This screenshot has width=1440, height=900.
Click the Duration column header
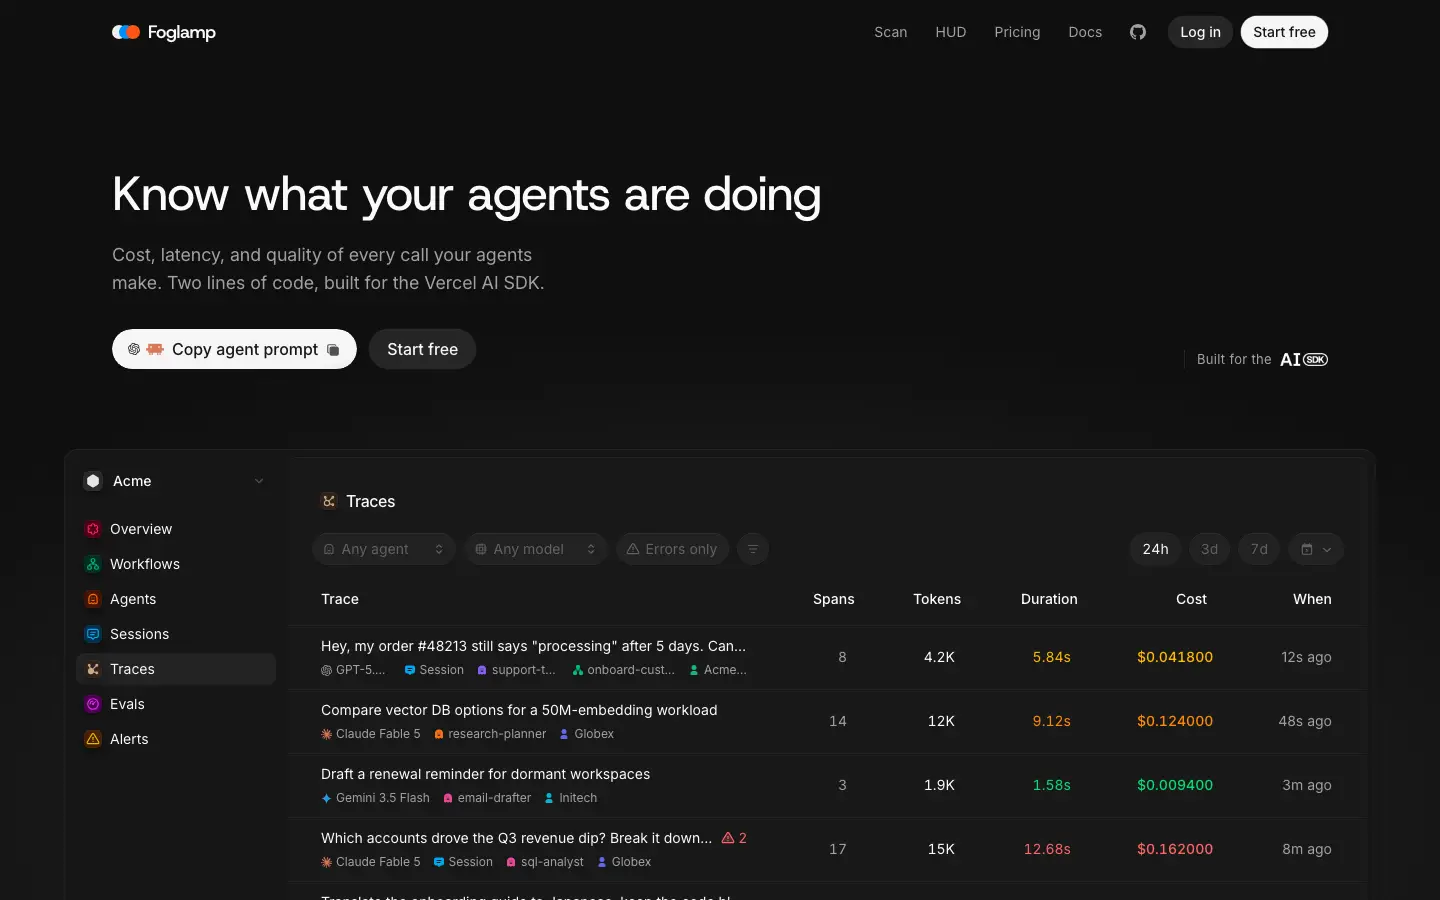click(1049, 599)
